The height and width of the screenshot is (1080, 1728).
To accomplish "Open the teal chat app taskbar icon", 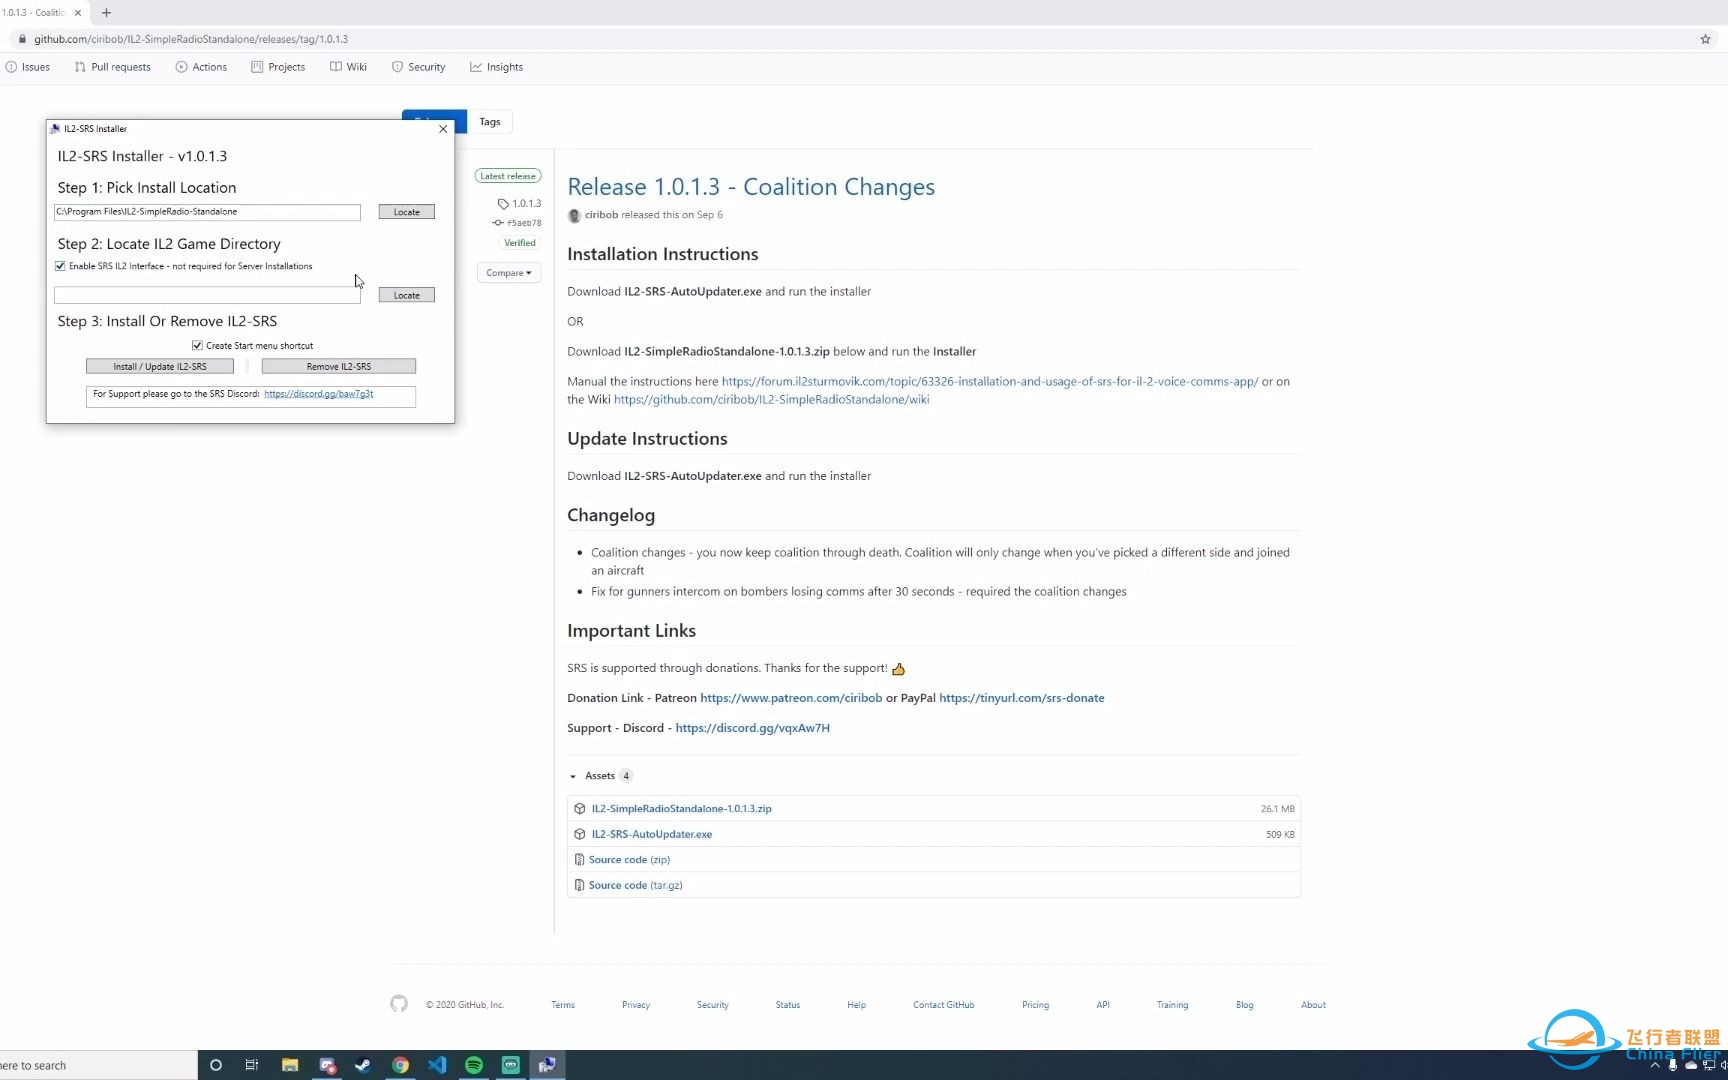I will point(511,1065).
